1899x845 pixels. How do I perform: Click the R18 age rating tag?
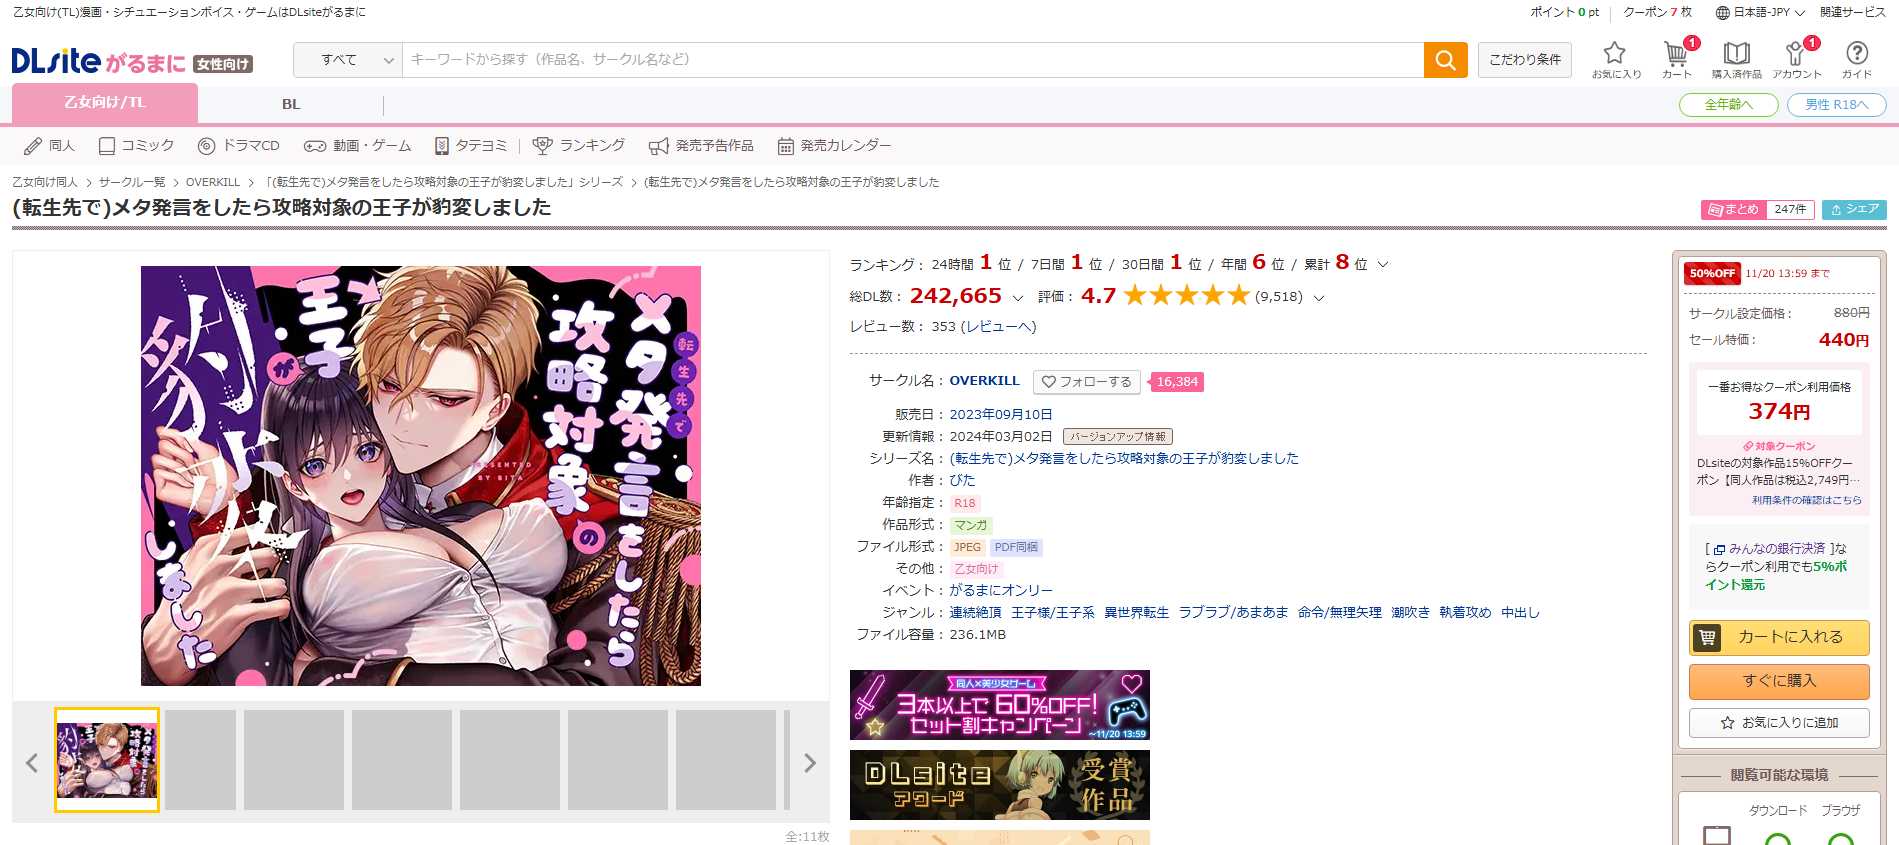(965, 504)
